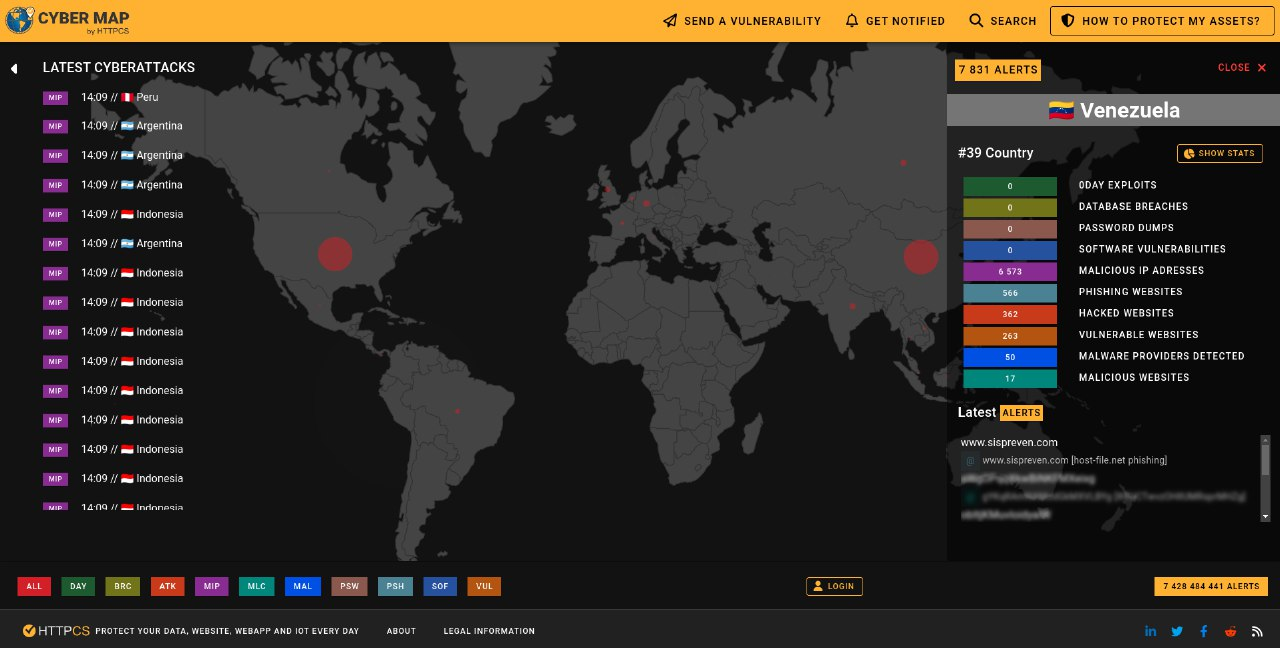Viewport: 1280px width, 648px height.
Task: Toggle the PSH phishing filter
Action: [395, 587]
